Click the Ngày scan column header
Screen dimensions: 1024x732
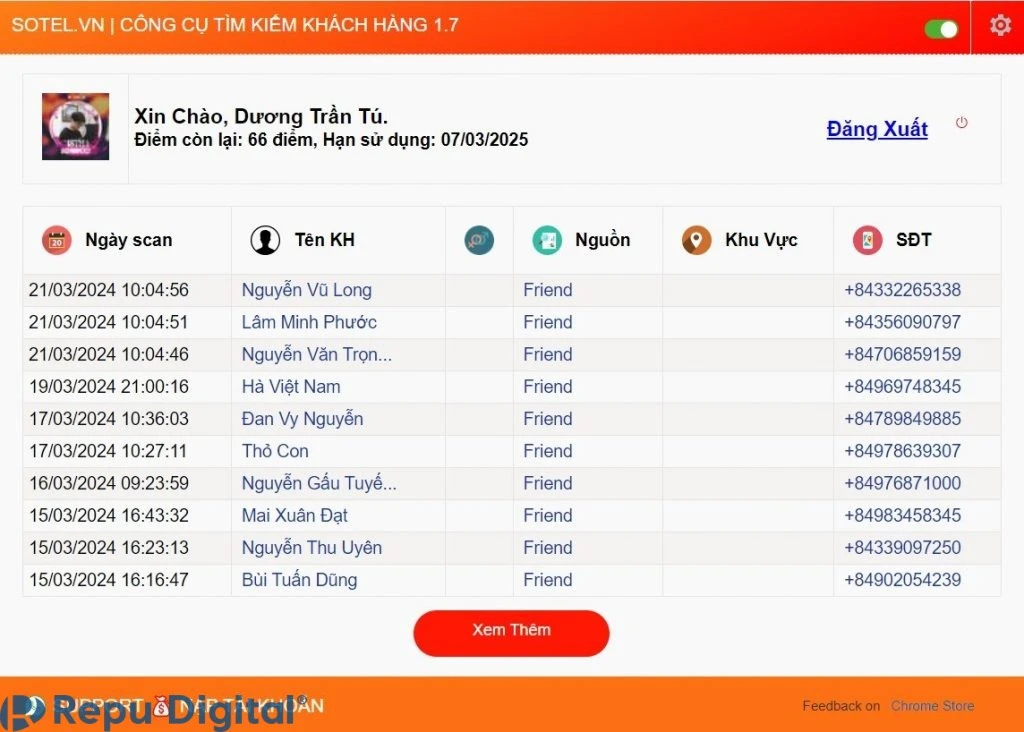tap(127, 240)
